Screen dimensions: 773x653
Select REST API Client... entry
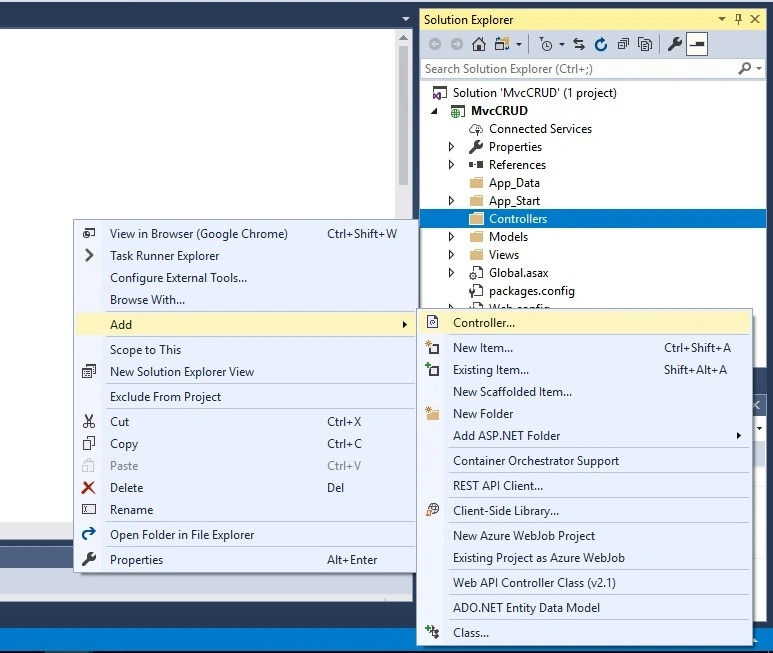pyautogui.click(x=585, y=486)
